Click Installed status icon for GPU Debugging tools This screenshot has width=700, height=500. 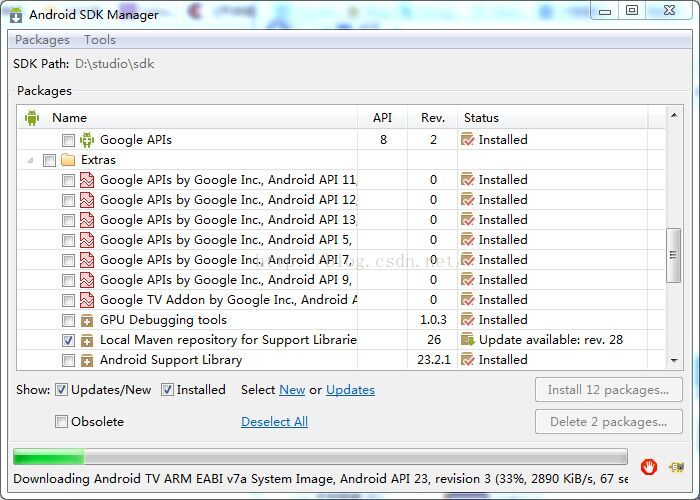(467, 320)
